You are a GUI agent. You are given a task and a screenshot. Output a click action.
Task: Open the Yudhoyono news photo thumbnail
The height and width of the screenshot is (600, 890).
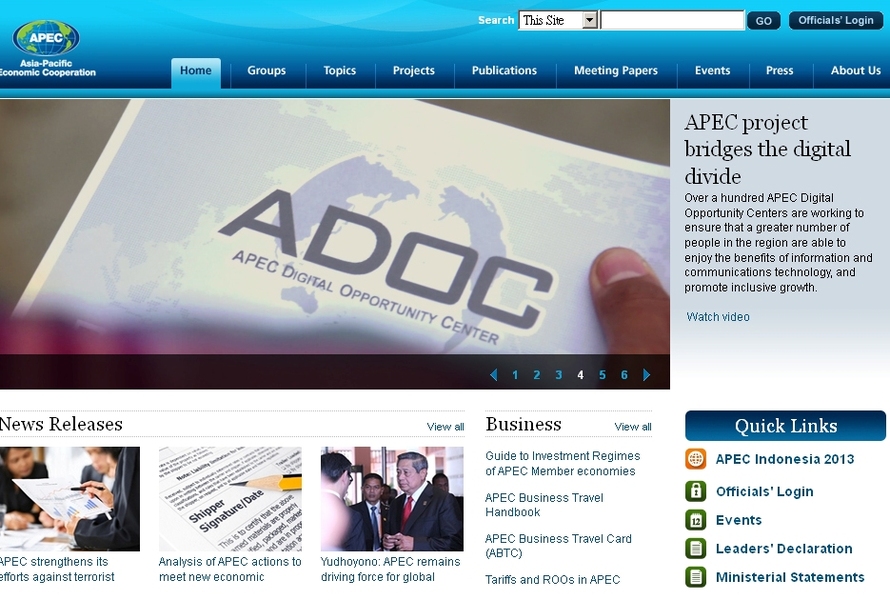coord(392,499)
